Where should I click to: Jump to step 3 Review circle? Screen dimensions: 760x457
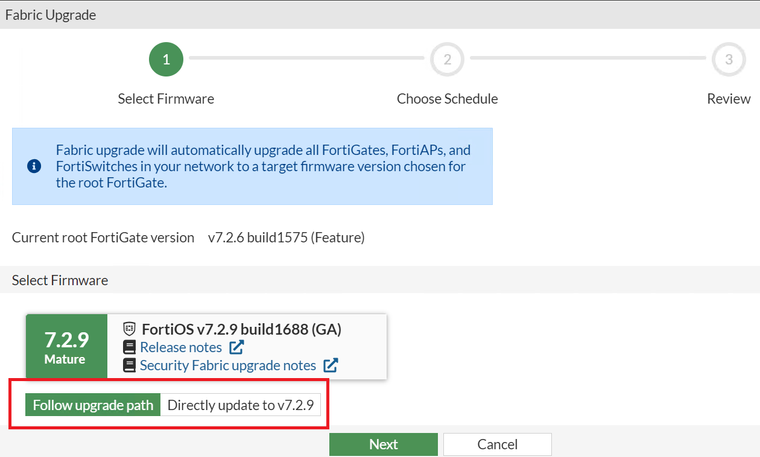tap(728, 59)
